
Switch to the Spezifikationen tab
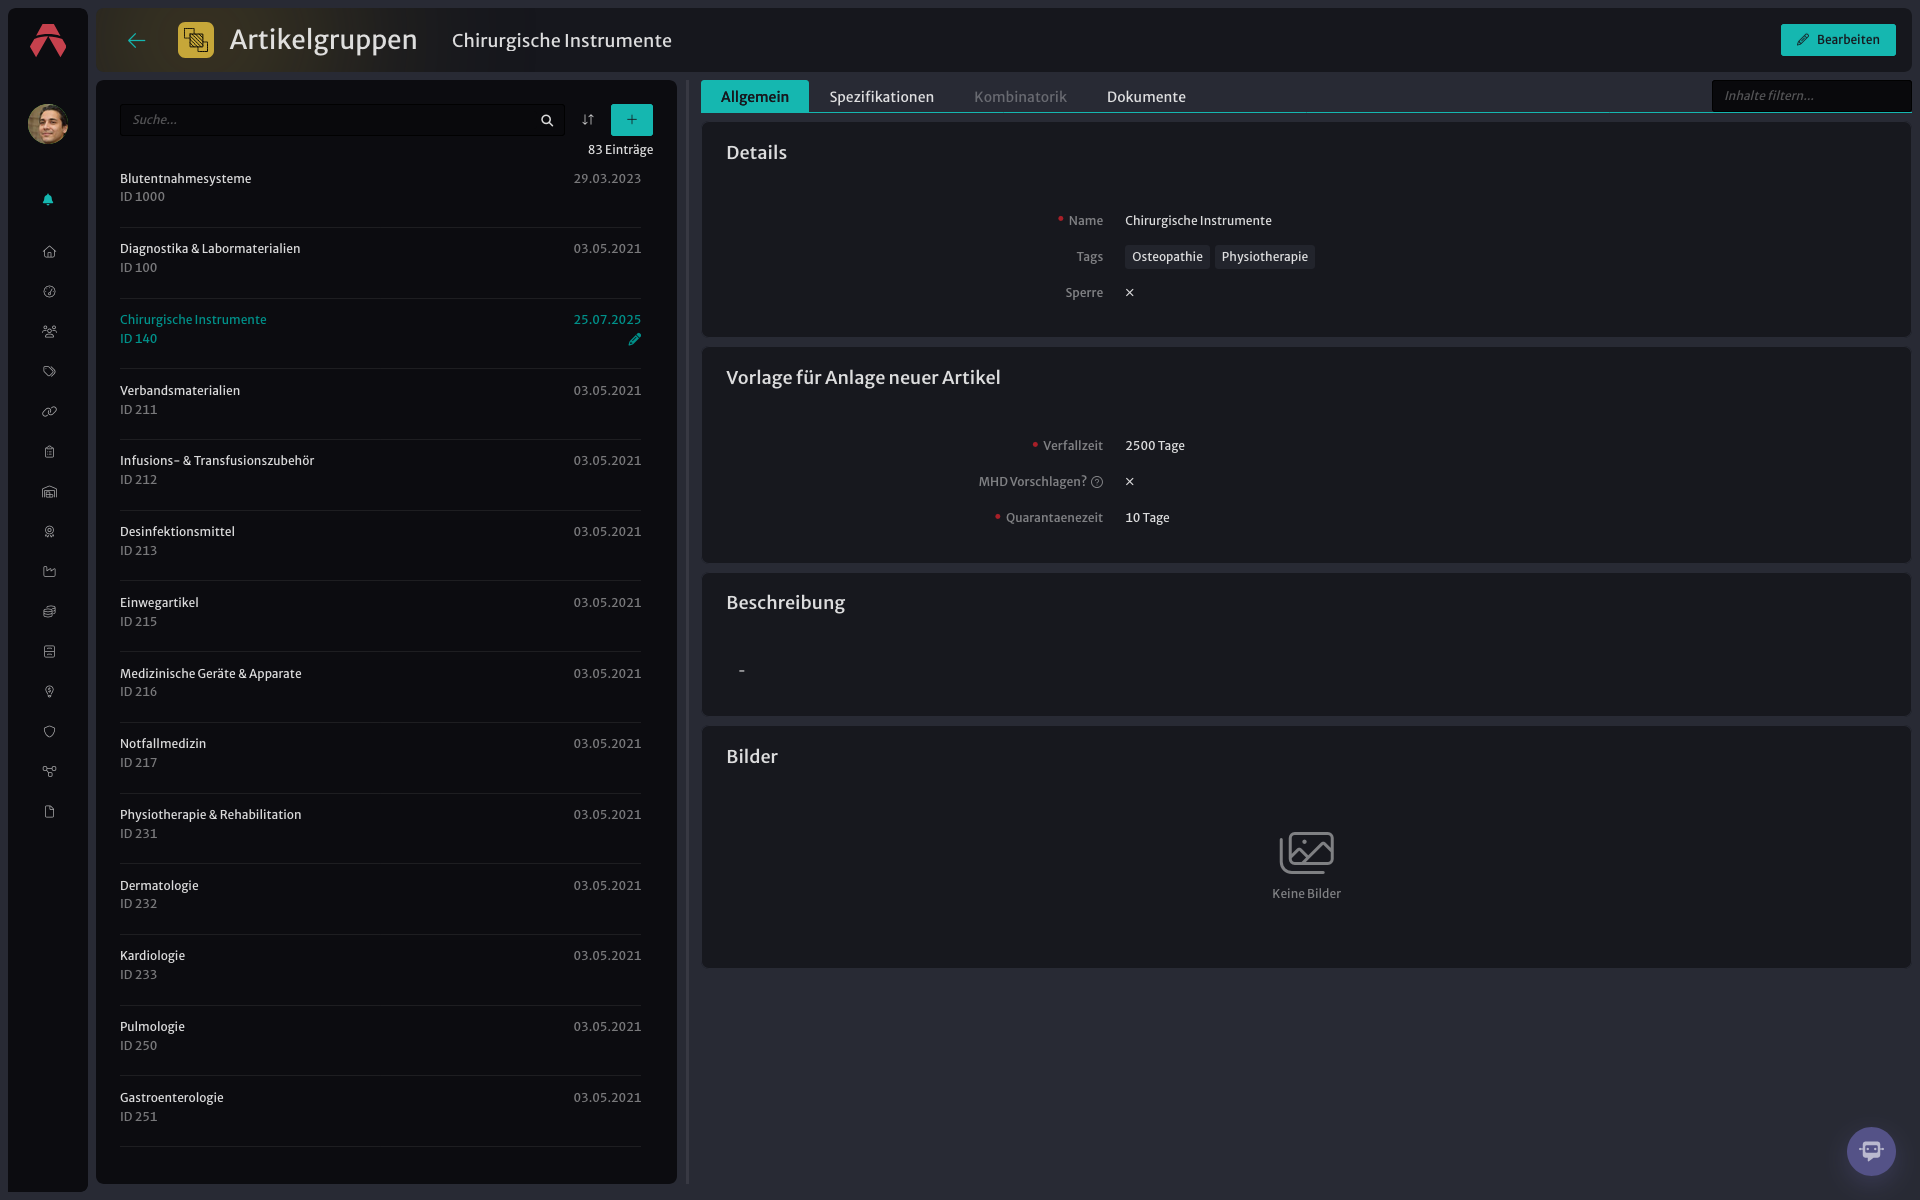[881, 96]
